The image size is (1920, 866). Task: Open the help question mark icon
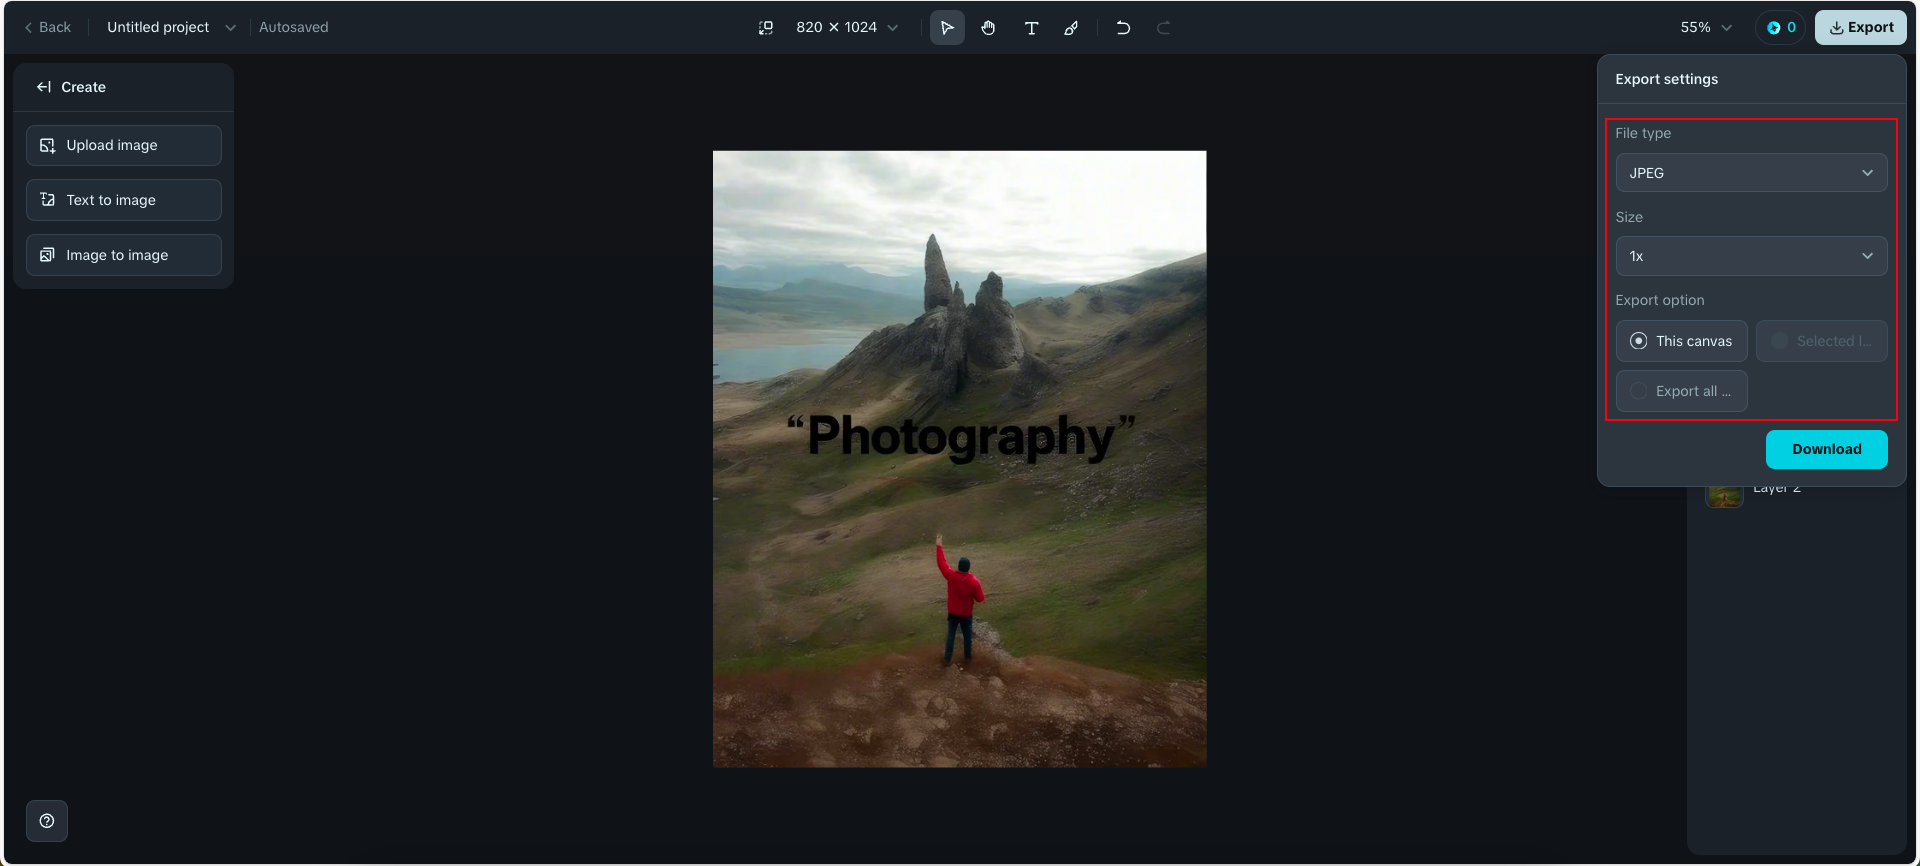point(47,821)
